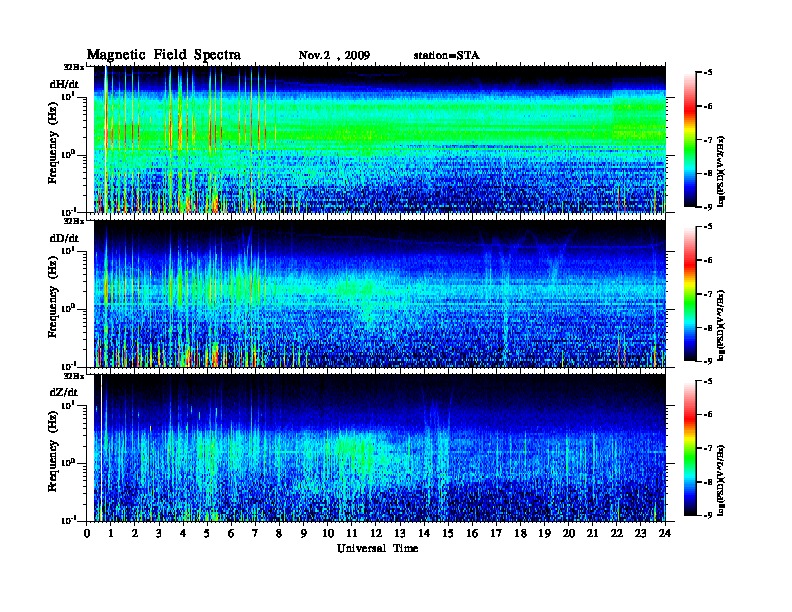Click the hour 13 tick label on the time axis
Image resolution: width=792 pixels, height=612 pixels.
tap(400, 533)
